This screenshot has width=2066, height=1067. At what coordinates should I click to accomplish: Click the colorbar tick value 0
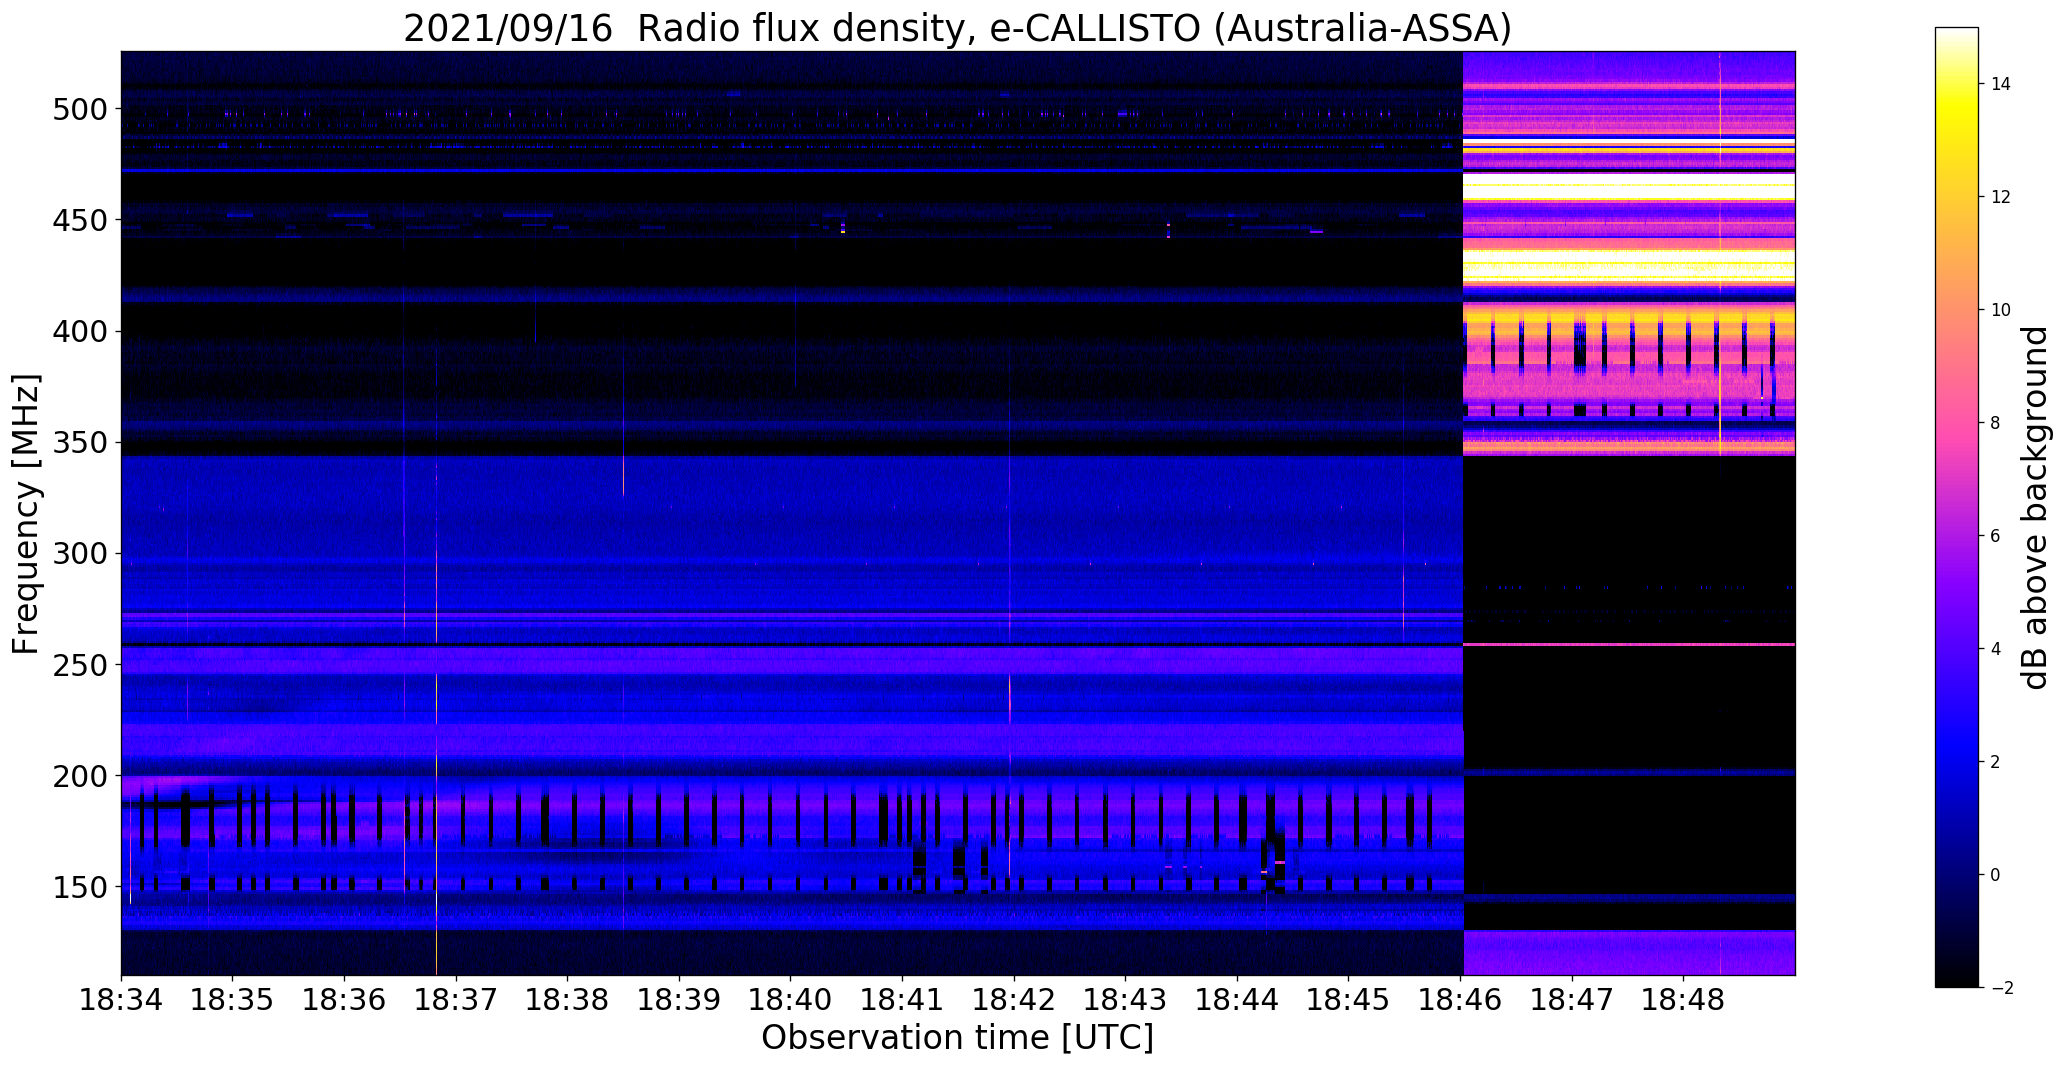[1996, 875]
